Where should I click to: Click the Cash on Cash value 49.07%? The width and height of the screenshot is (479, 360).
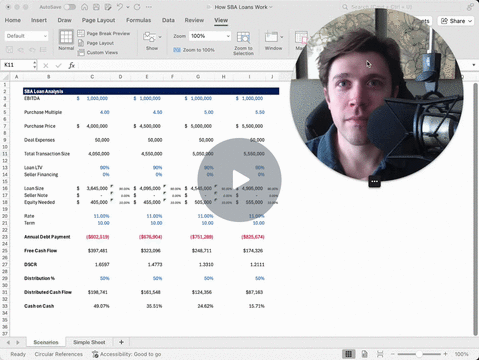click(101, 306)
